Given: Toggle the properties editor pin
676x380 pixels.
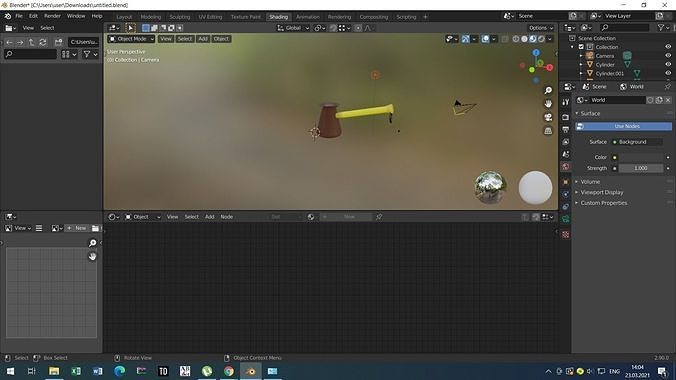Looking at the screenshot, I should click(668, 87).
